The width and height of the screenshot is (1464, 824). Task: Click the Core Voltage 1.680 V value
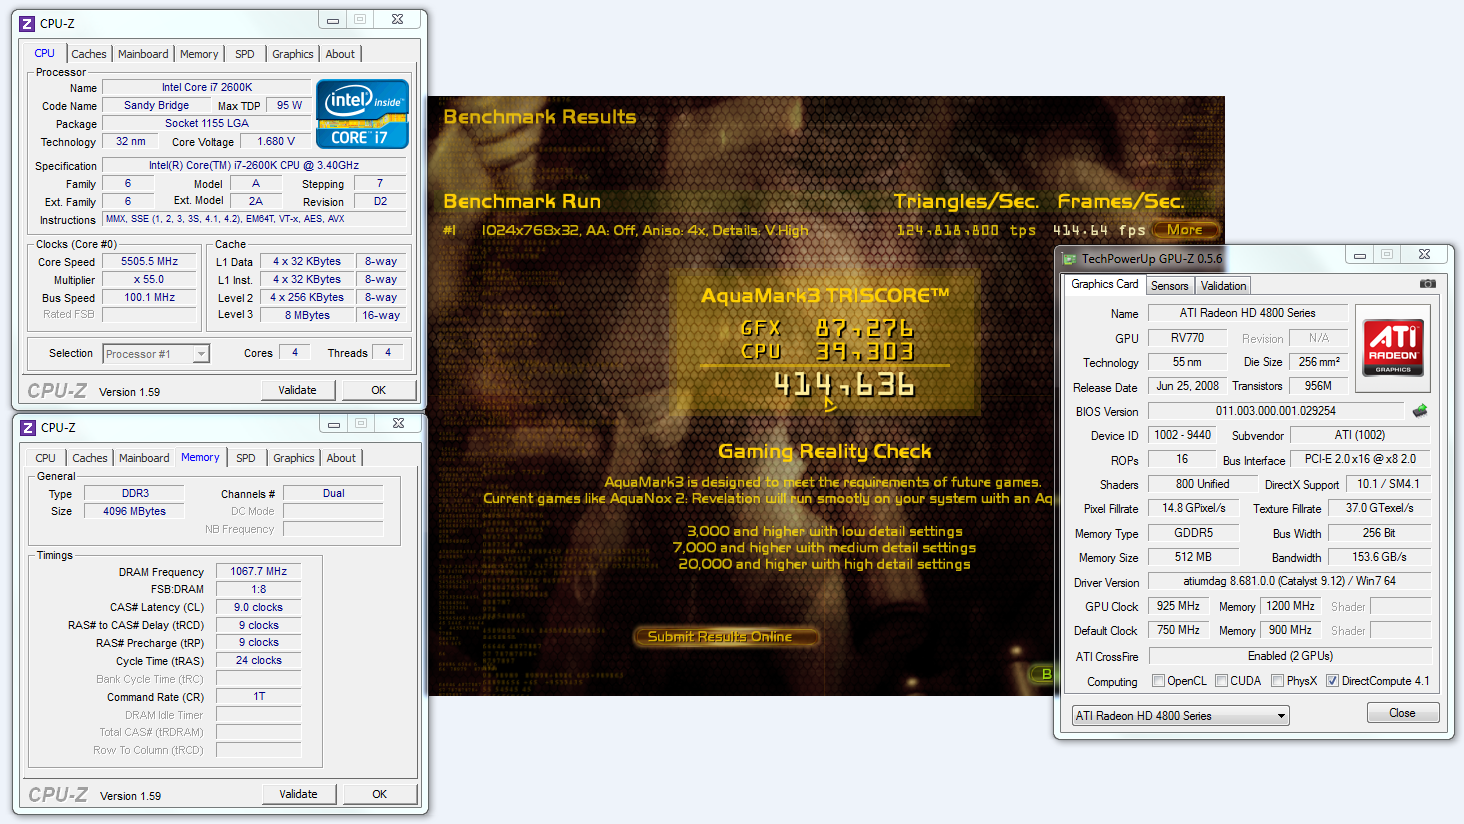click(x=276, y=141)
